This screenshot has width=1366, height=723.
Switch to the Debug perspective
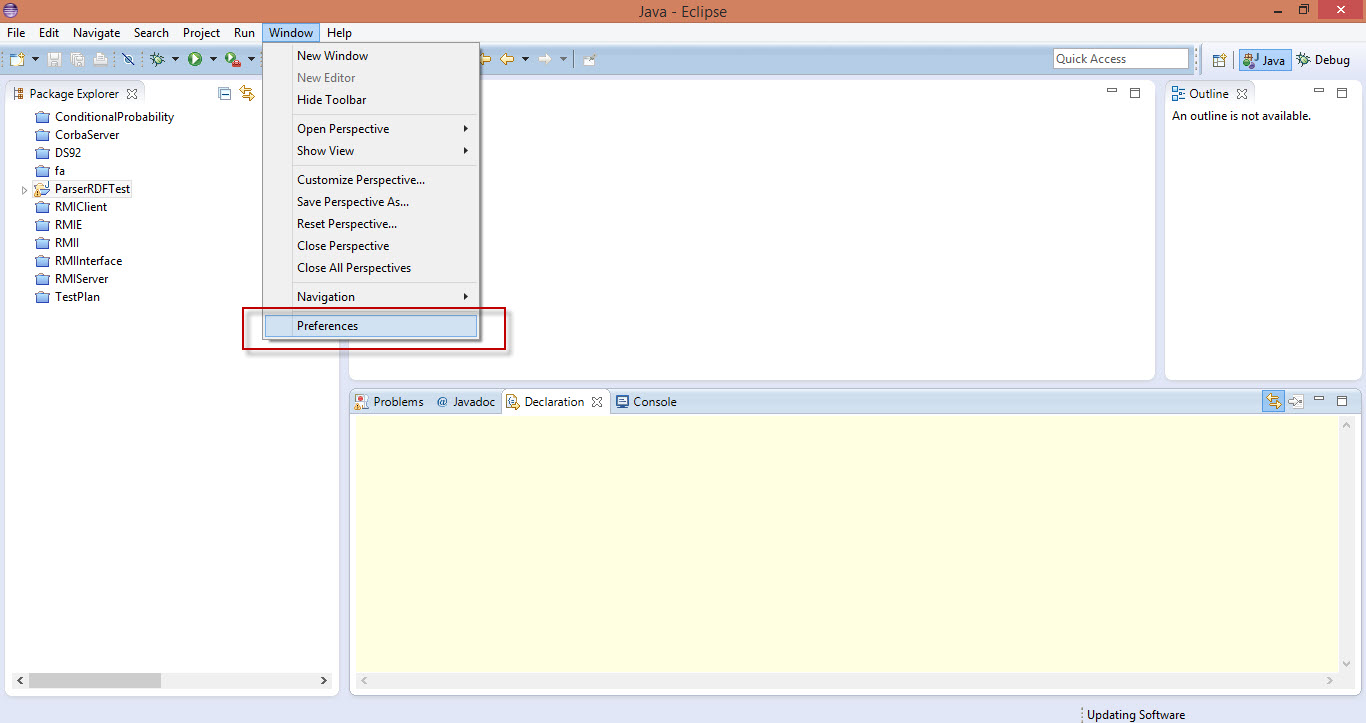(x=1323, y=60)
